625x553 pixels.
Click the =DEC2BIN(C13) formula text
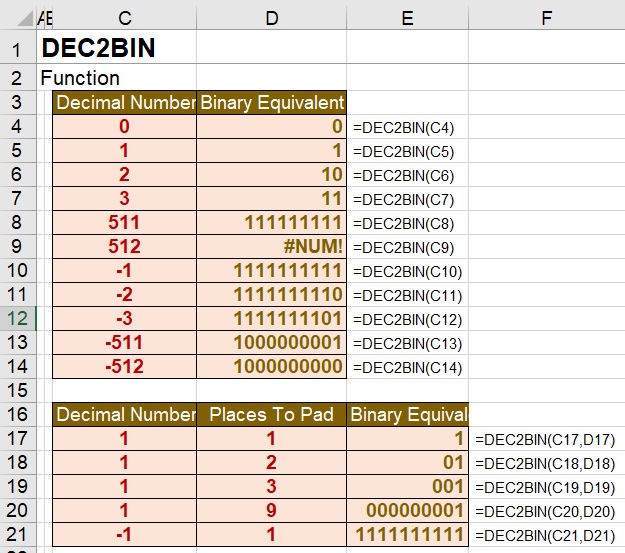point(407,344)
